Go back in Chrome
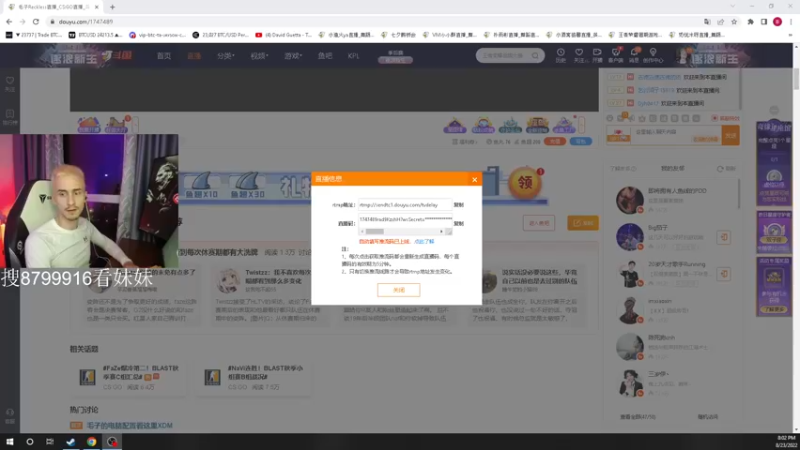Screen dimensions: 800x450 coord(9,22)
